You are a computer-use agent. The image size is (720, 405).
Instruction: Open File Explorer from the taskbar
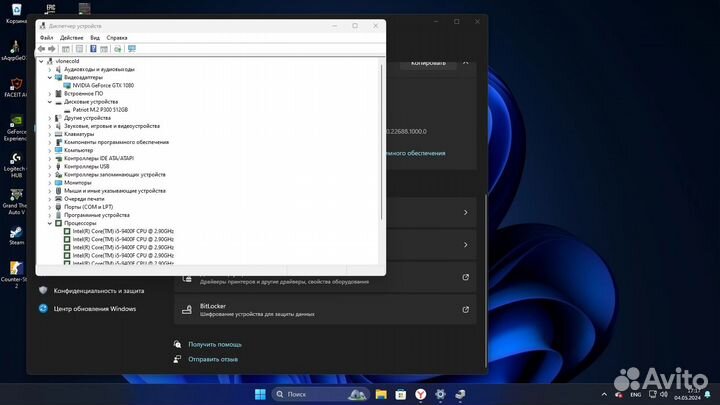point(381,394)
